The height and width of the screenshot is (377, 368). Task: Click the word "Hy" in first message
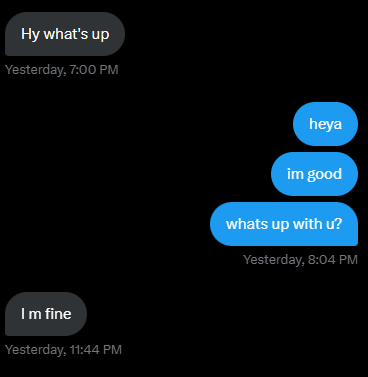pos(30,34)
